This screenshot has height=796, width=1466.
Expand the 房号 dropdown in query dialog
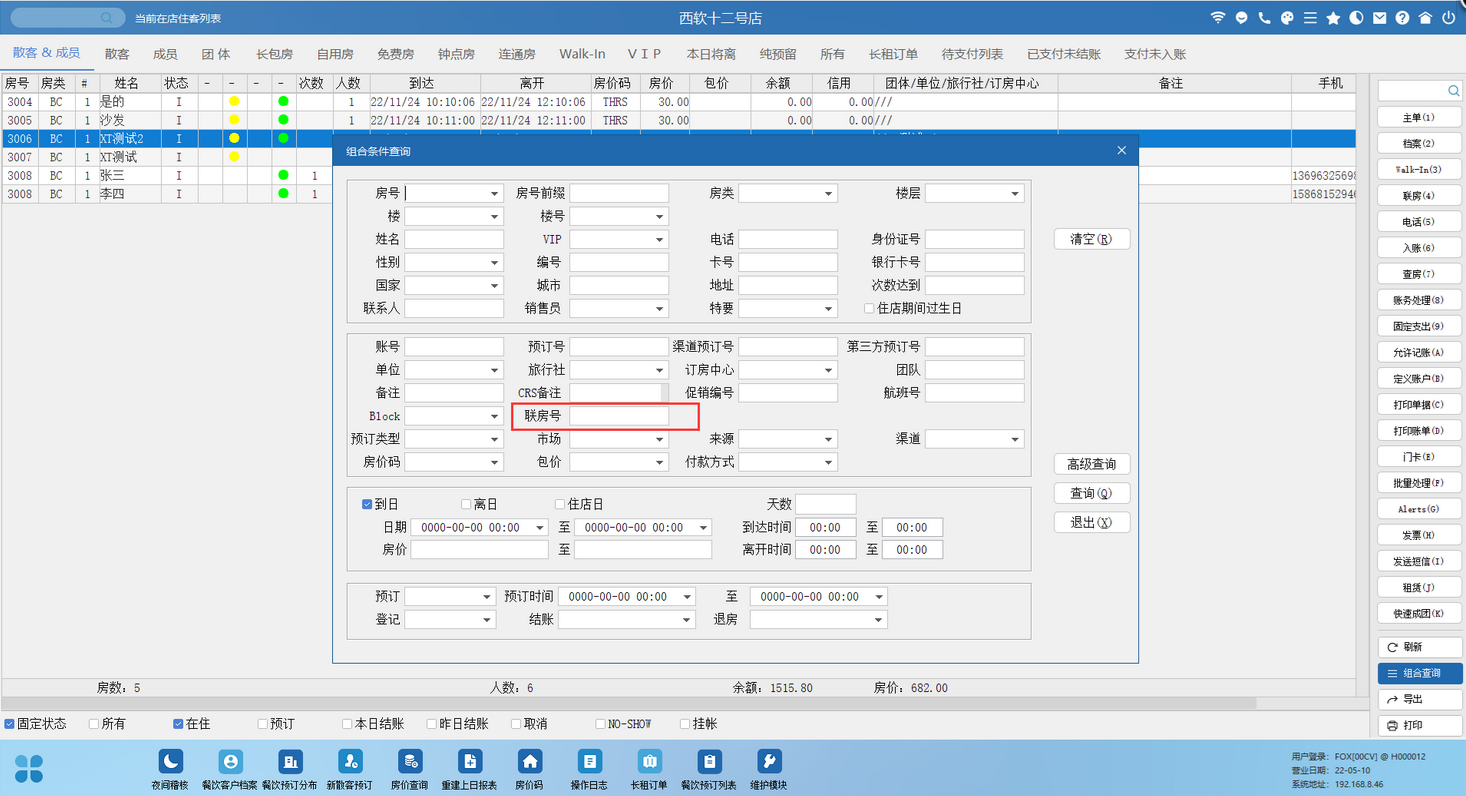[495, 194]
